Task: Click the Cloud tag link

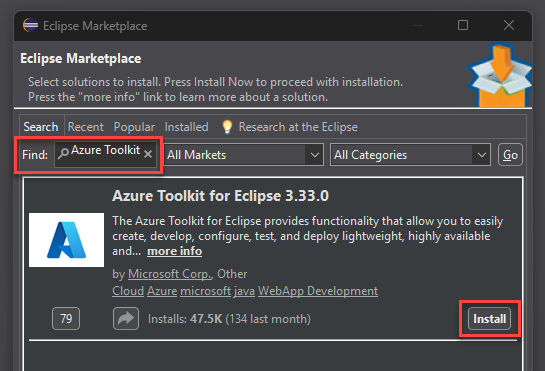Action: point(128,291)
